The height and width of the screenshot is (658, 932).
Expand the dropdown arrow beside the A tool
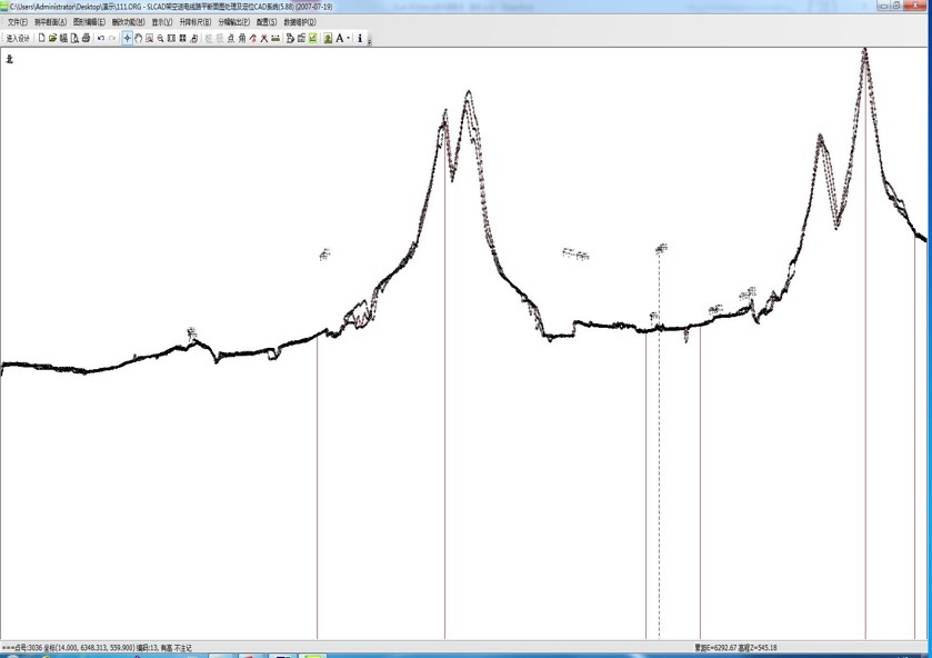[348, 38]
